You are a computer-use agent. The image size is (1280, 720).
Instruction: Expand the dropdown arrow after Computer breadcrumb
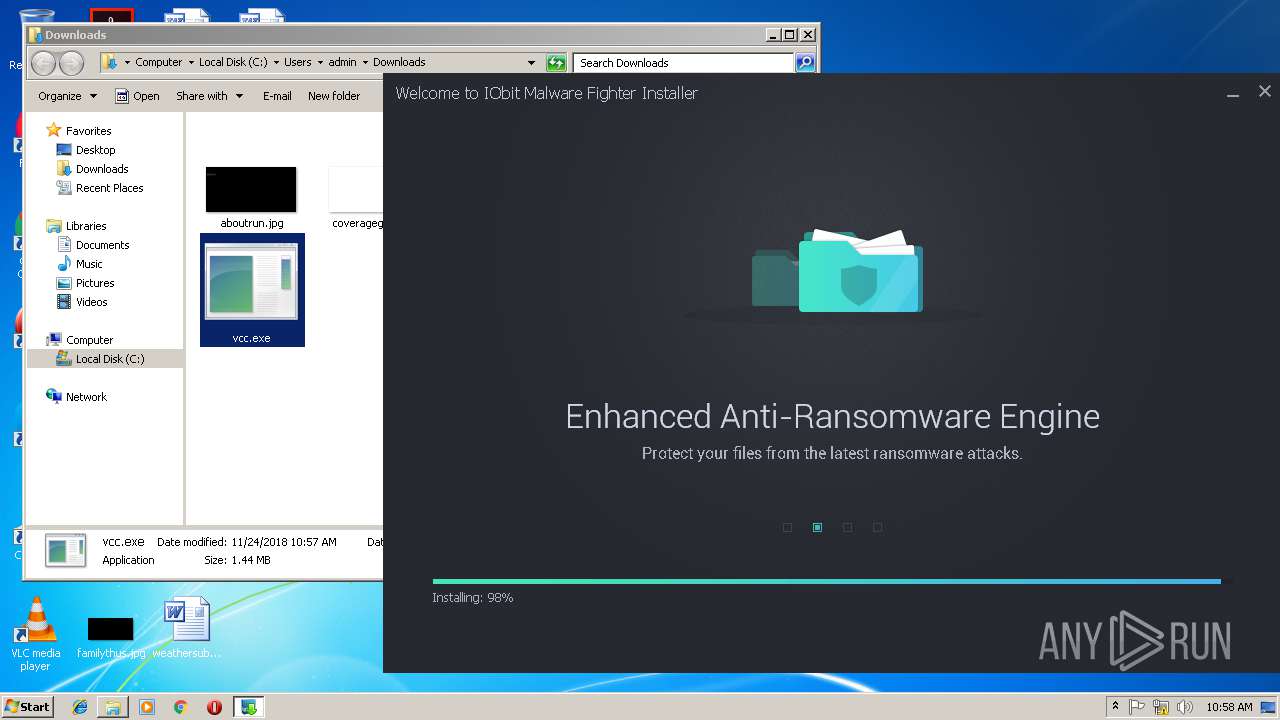click(x=190, y=62)
